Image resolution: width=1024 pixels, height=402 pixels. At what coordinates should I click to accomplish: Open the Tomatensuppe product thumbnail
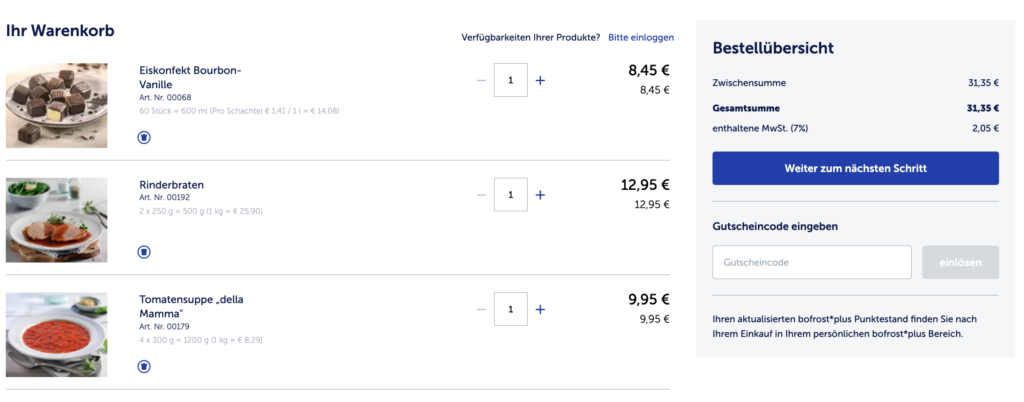(57, 335)
